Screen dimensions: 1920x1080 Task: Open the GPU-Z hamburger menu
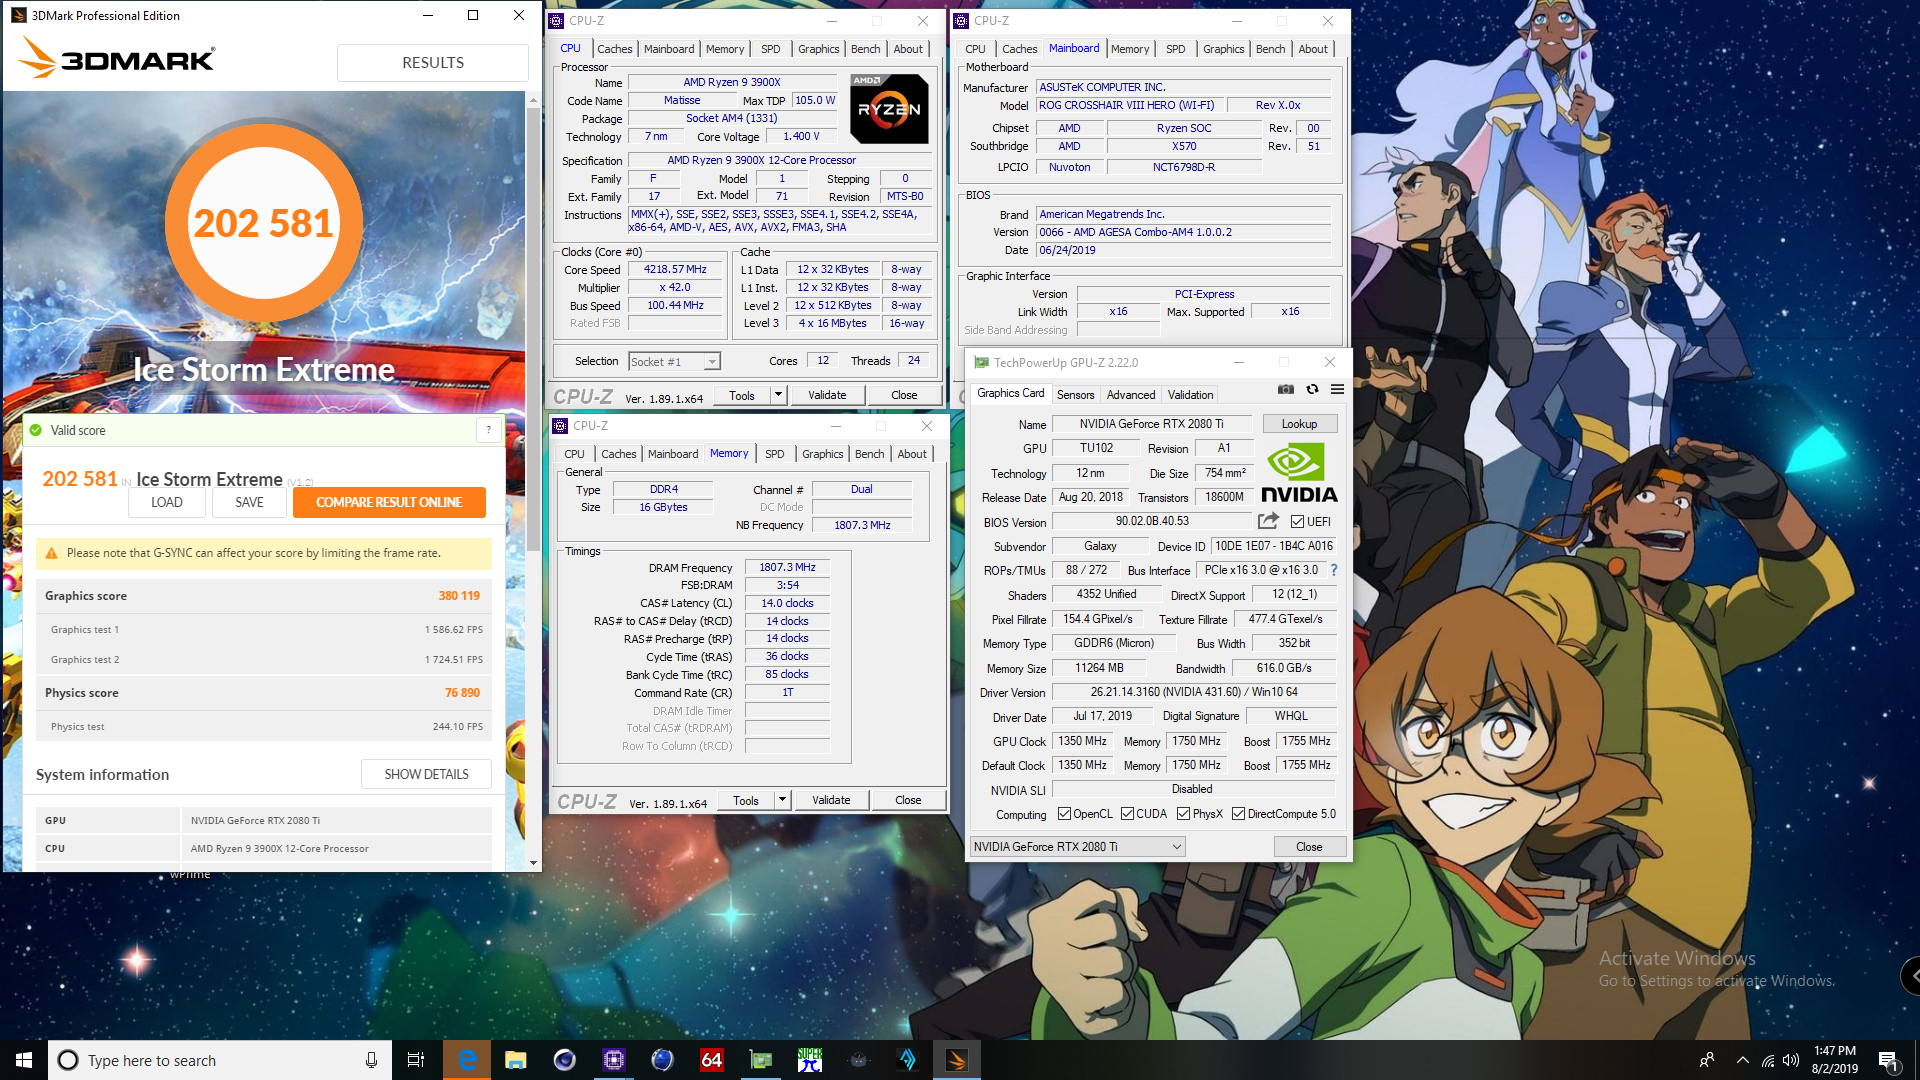point(1337,389)
